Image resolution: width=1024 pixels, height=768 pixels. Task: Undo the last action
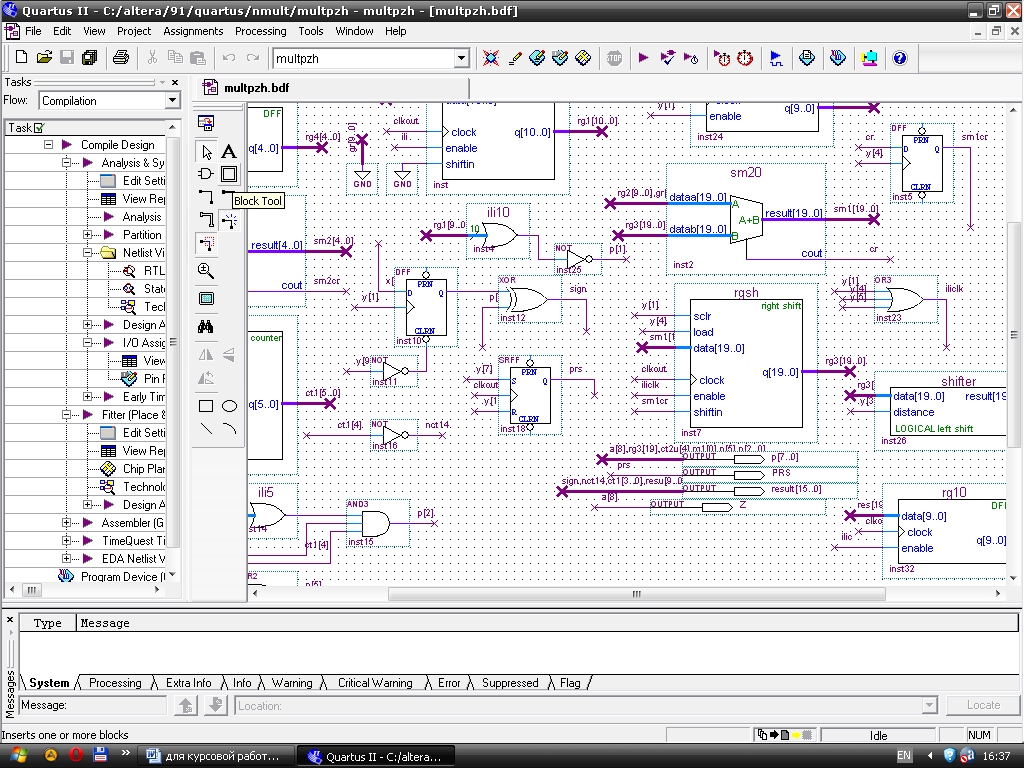click(x=229, y=57)
